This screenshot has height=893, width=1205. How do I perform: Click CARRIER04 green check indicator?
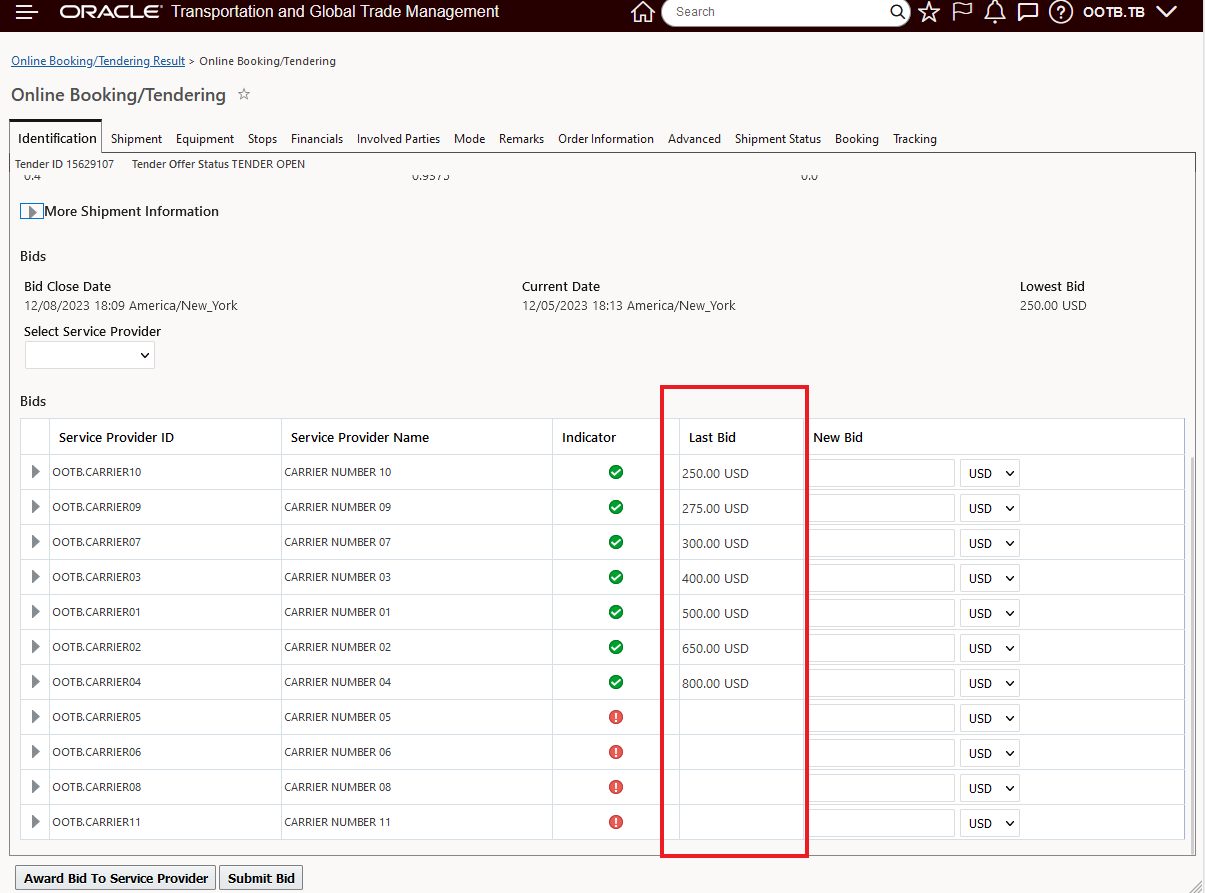tap(616, 682)
